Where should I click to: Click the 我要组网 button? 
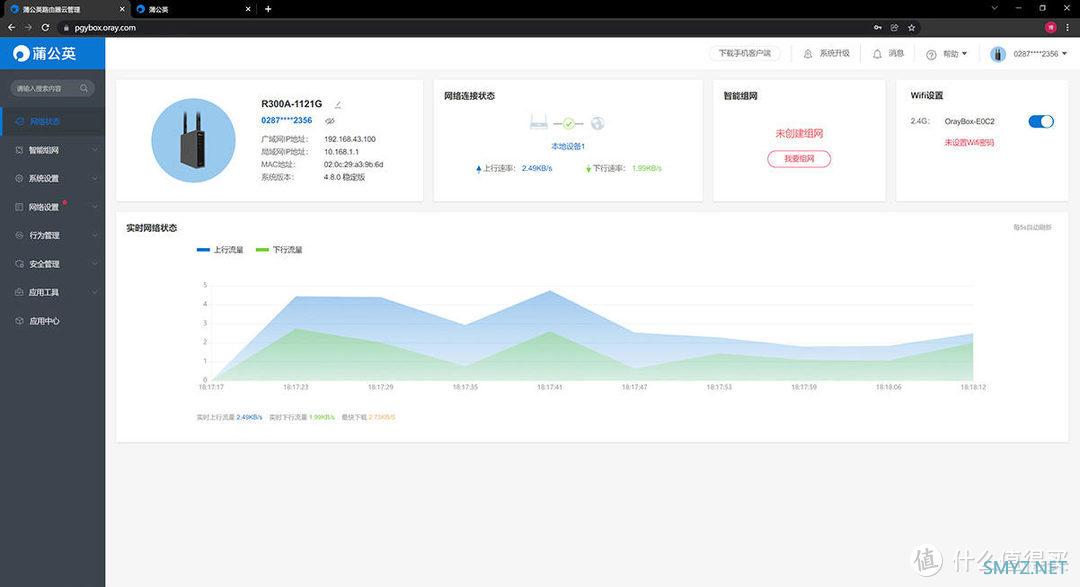click(x=799, y=158)
